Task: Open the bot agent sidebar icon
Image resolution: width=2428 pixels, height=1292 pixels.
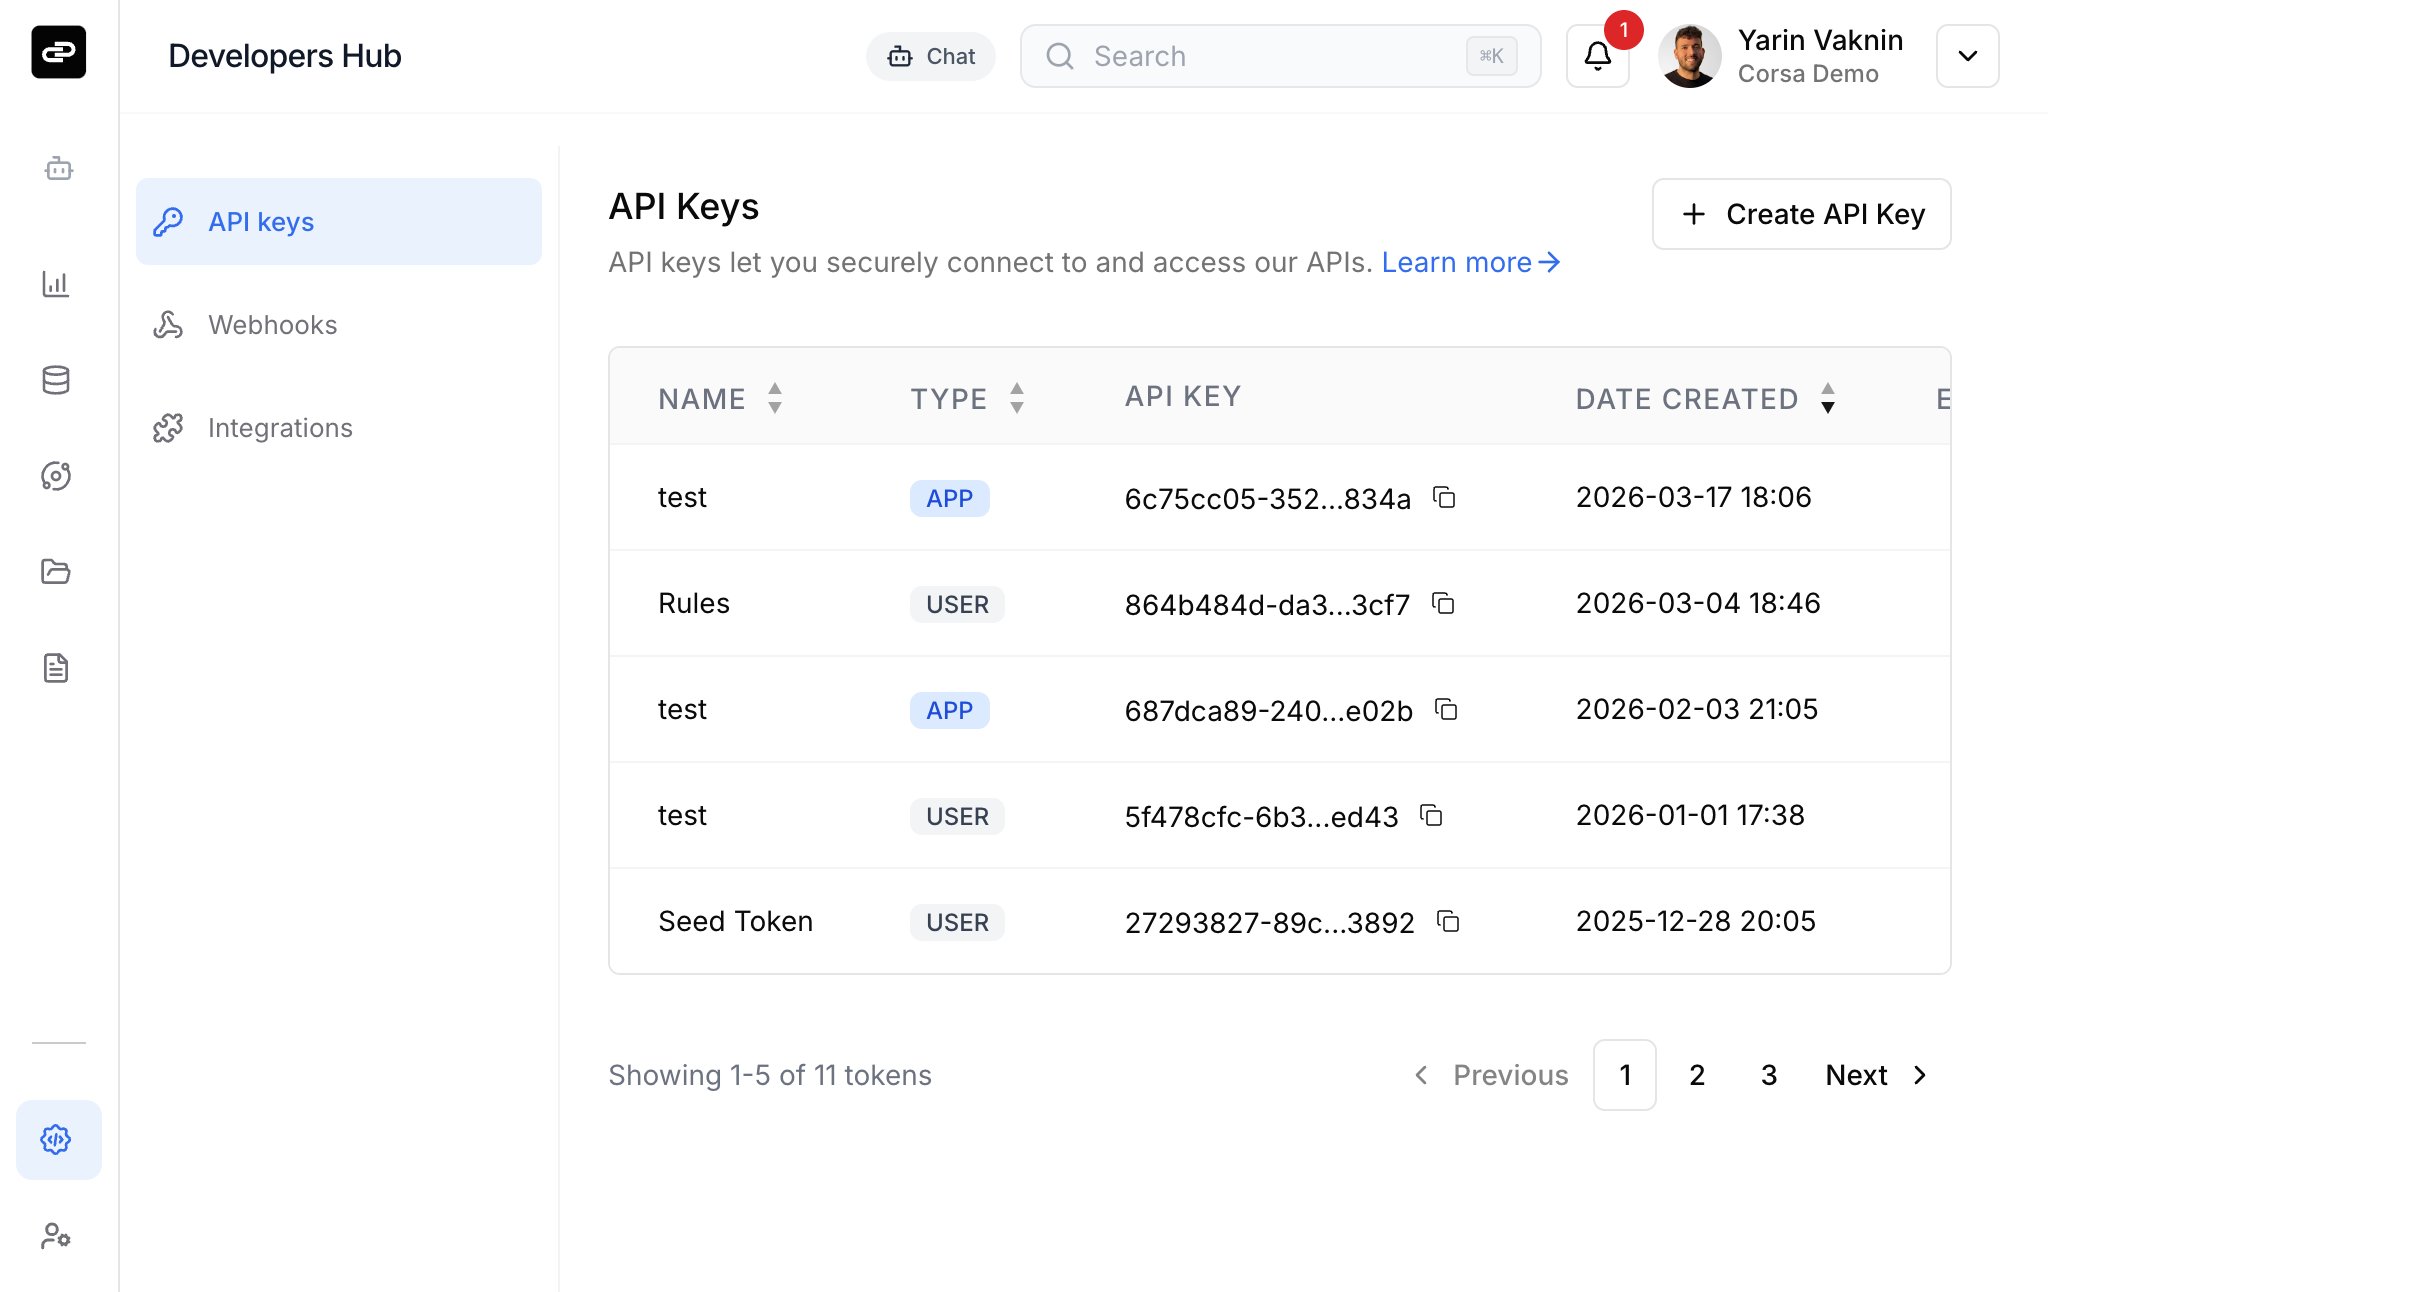Action: click(58, 169)
